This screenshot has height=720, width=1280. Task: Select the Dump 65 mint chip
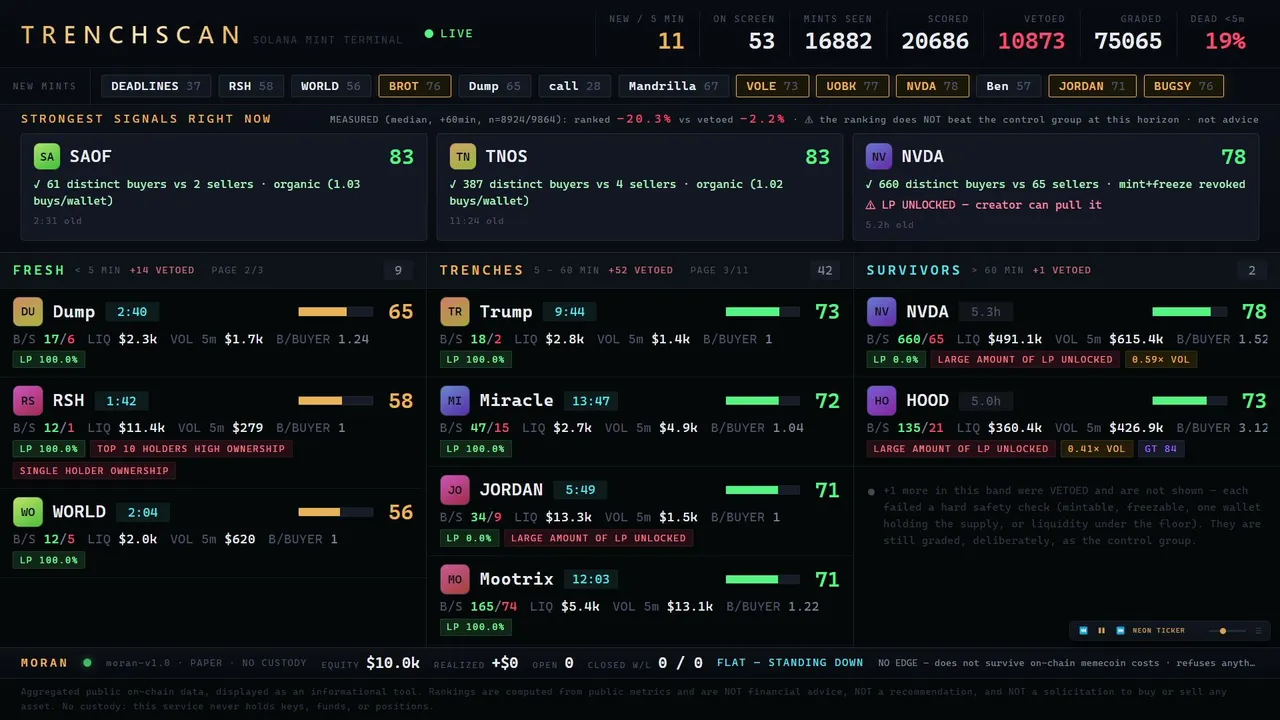click(x=495, y=86)
